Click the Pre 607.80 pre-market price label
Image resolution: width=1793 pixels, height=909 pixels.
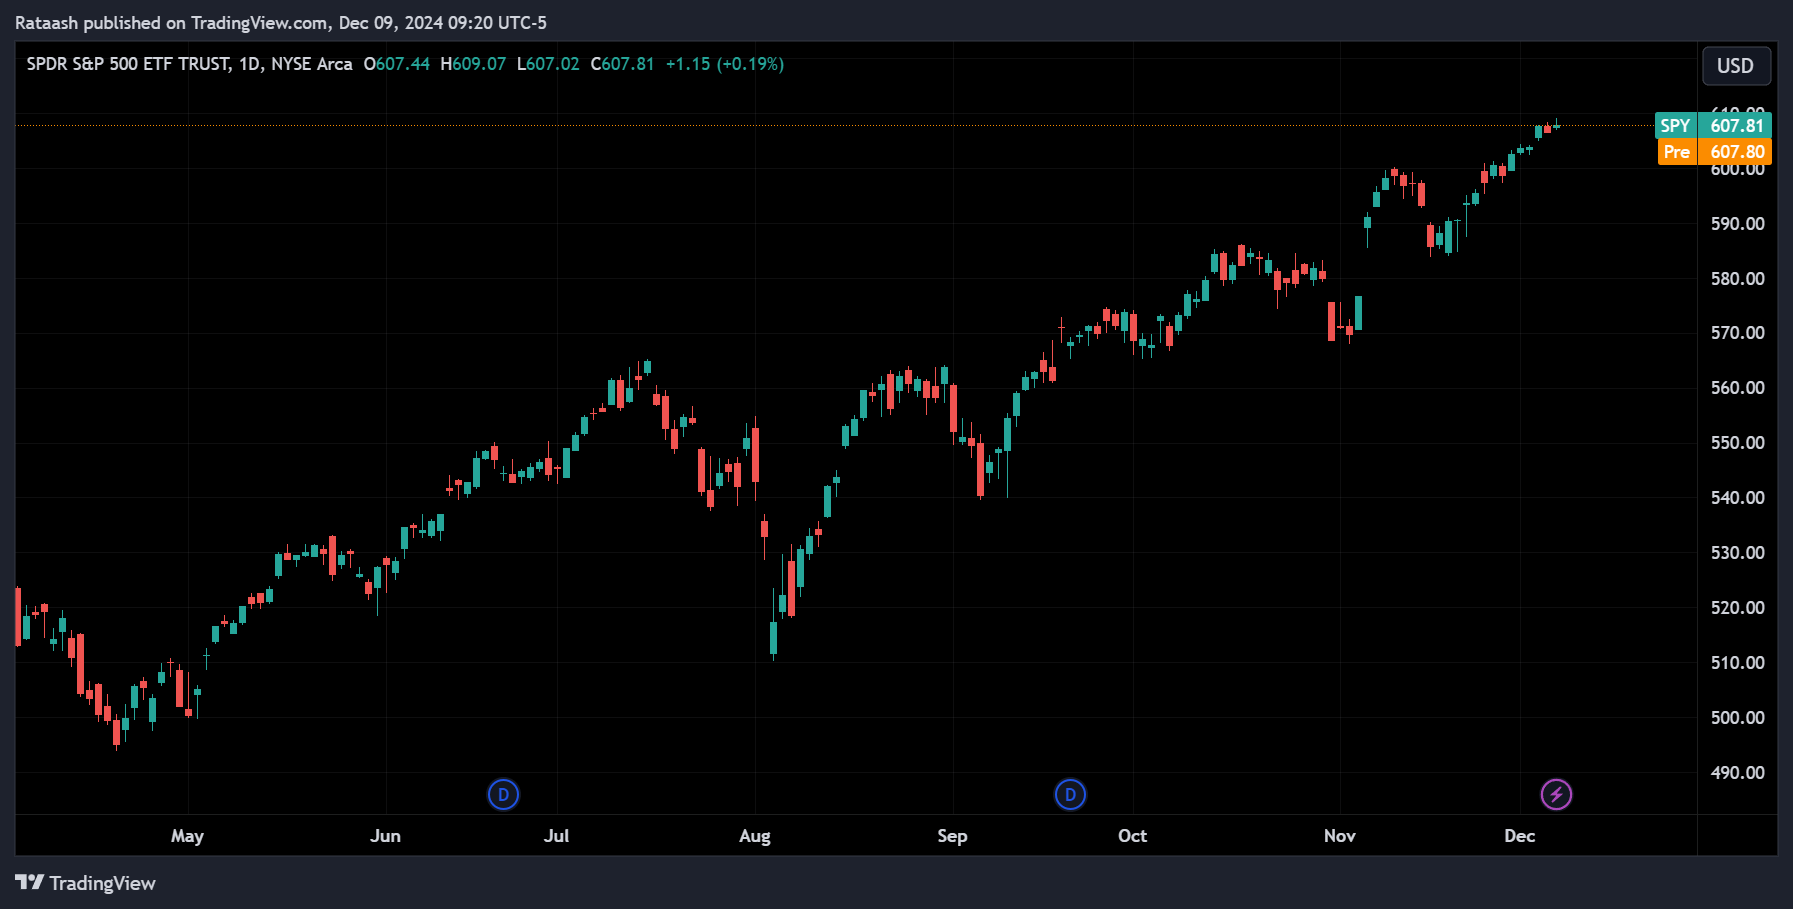pos(1714,152)
